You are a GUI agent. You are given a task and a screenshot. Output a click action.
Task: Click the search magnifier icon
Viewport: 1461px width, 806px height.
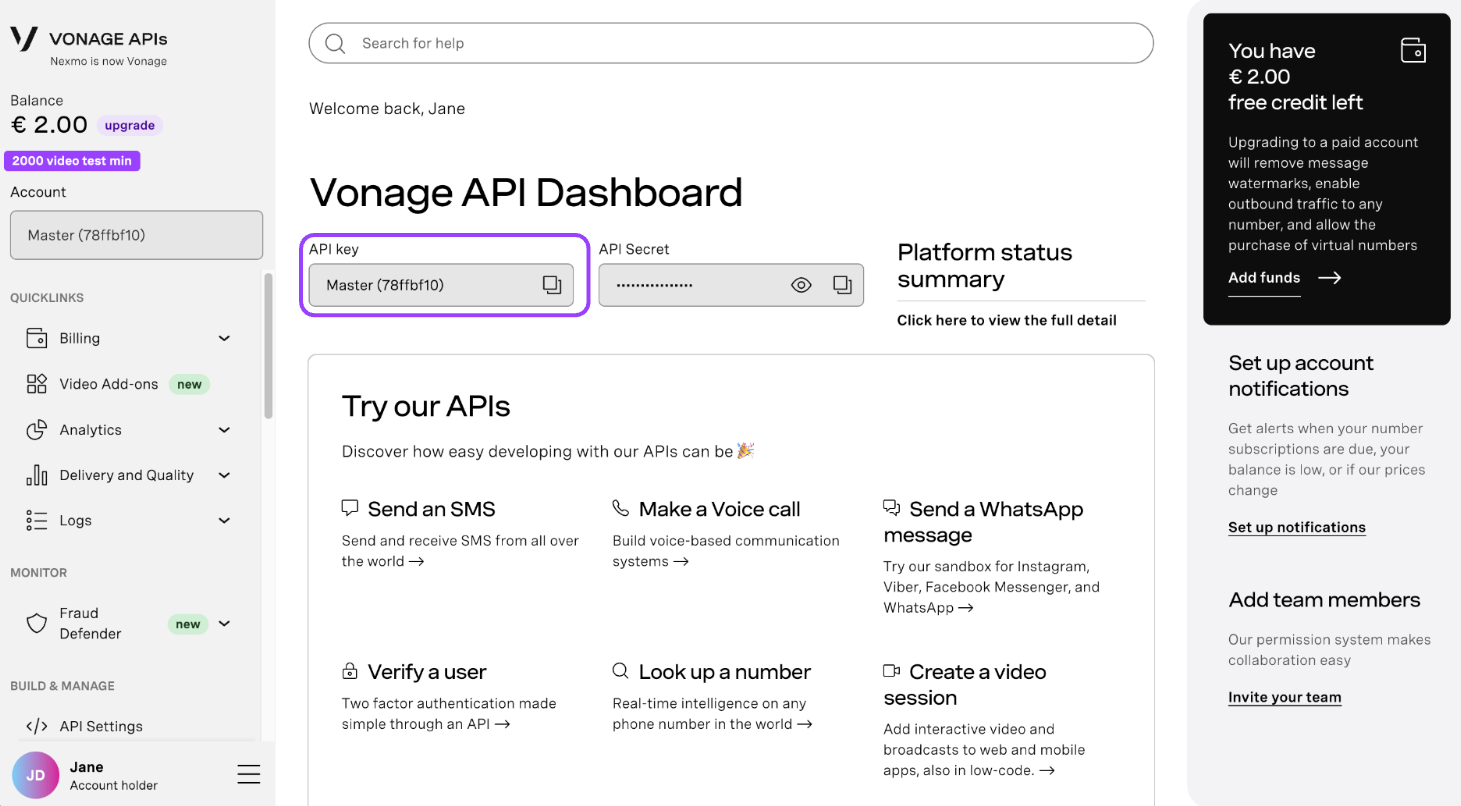(335, 43)
